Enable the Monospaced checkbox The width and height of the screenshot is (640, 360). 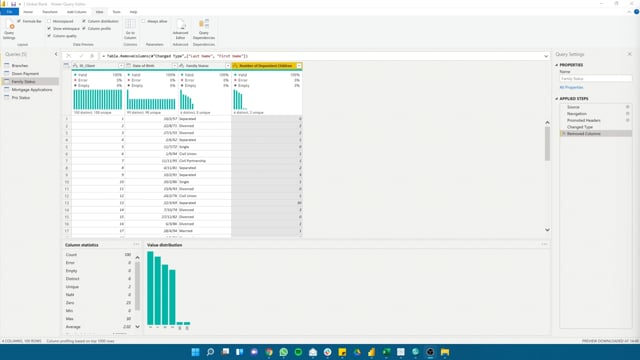click(49, 21)
